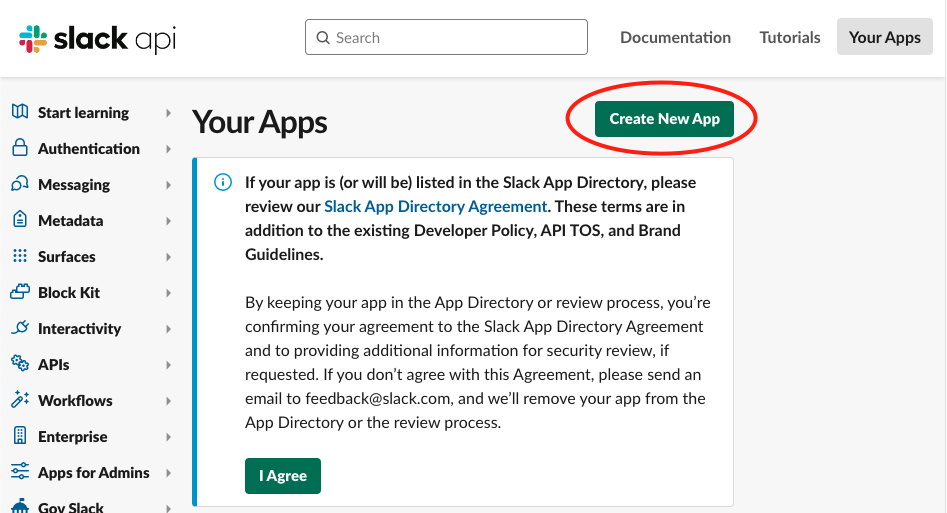Image resolution: width=947 pixels, height=513 pixels.
Task: Expand the Messaging section arrow
Action: coord(169,185)
